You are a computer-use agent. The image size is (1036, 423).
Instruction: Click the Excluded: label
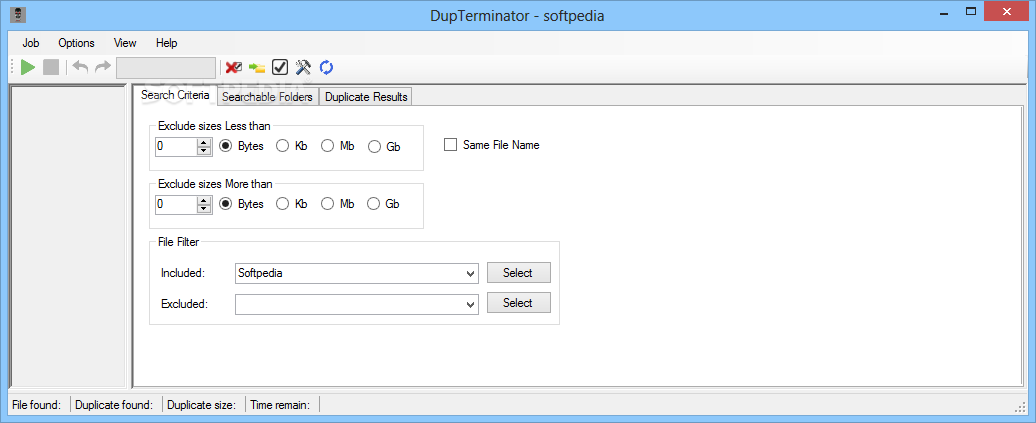(184, 304)
